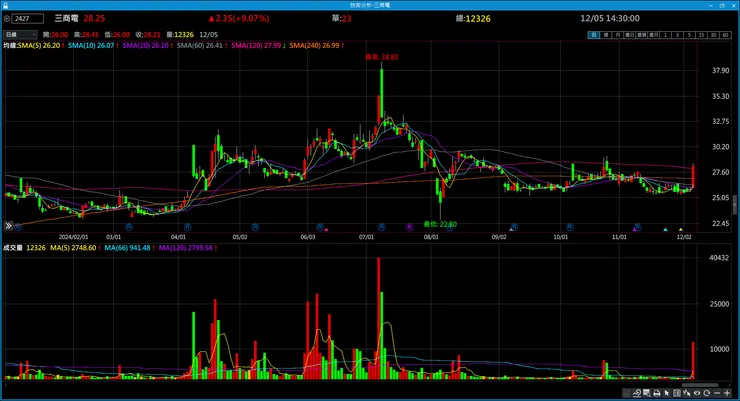
Task: Click the plus zoom-in icon
Action: [x=727, y=393]
